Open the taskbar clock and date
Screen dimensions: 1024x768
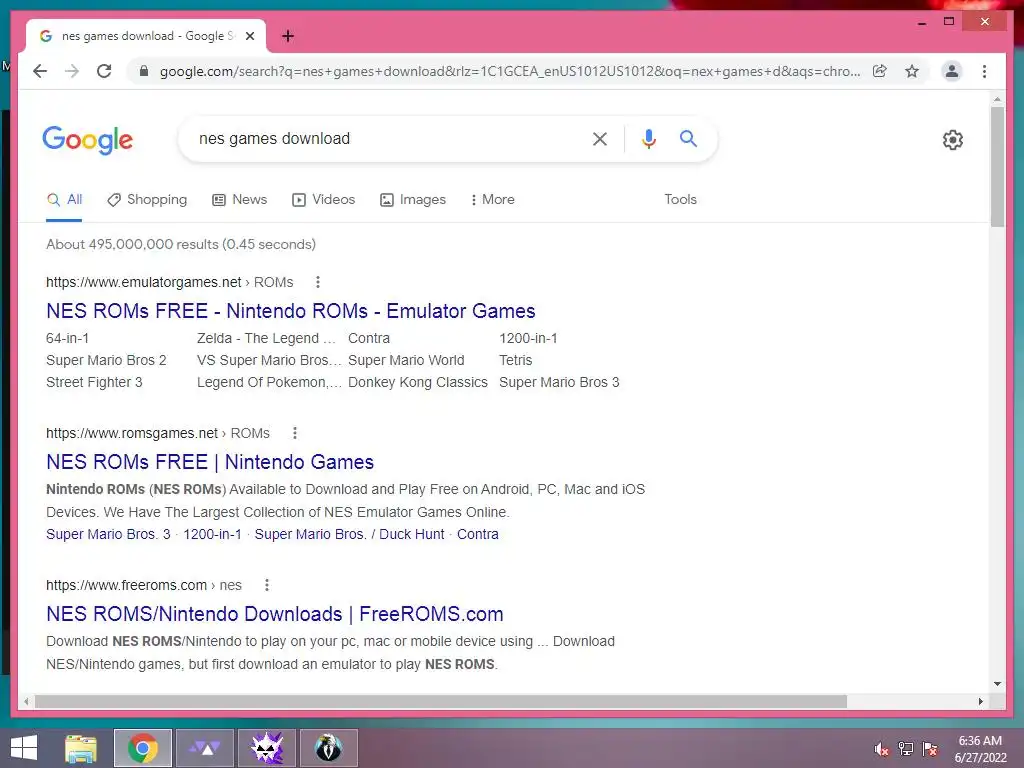pos(980,749)
